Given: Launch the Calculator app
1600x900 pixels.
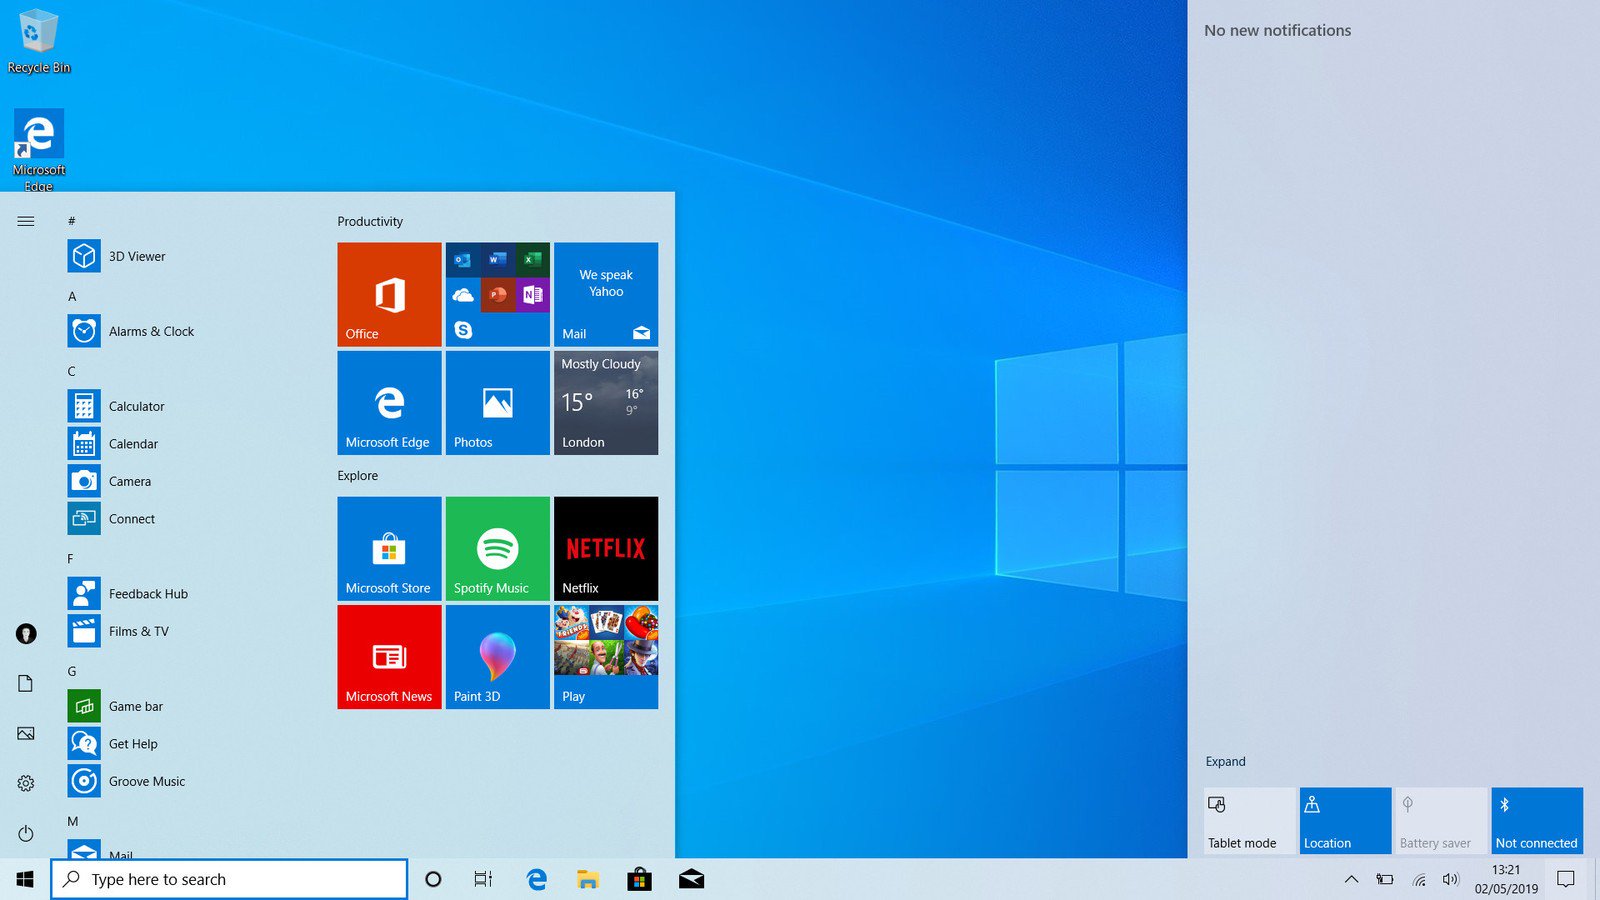Looking at the screenshot, I should click(136, 406).
